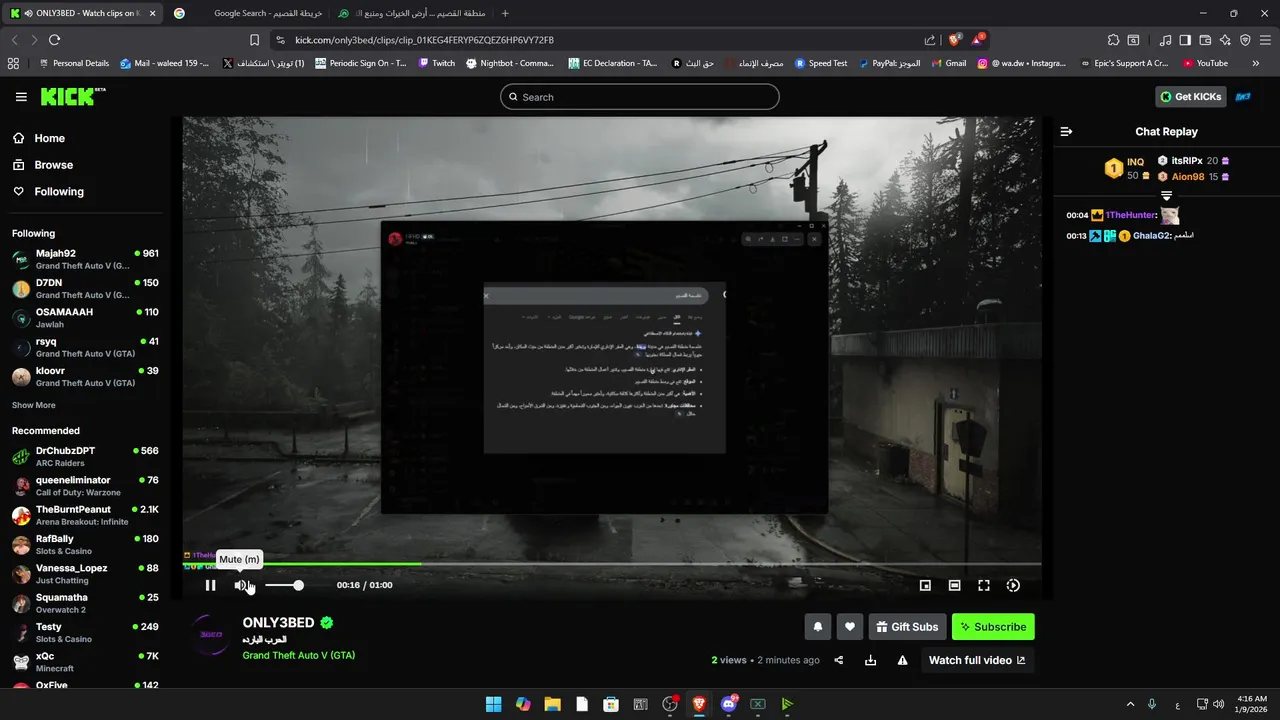Go to the Kick home logo
1280x720 pixels.
(73, 96)
